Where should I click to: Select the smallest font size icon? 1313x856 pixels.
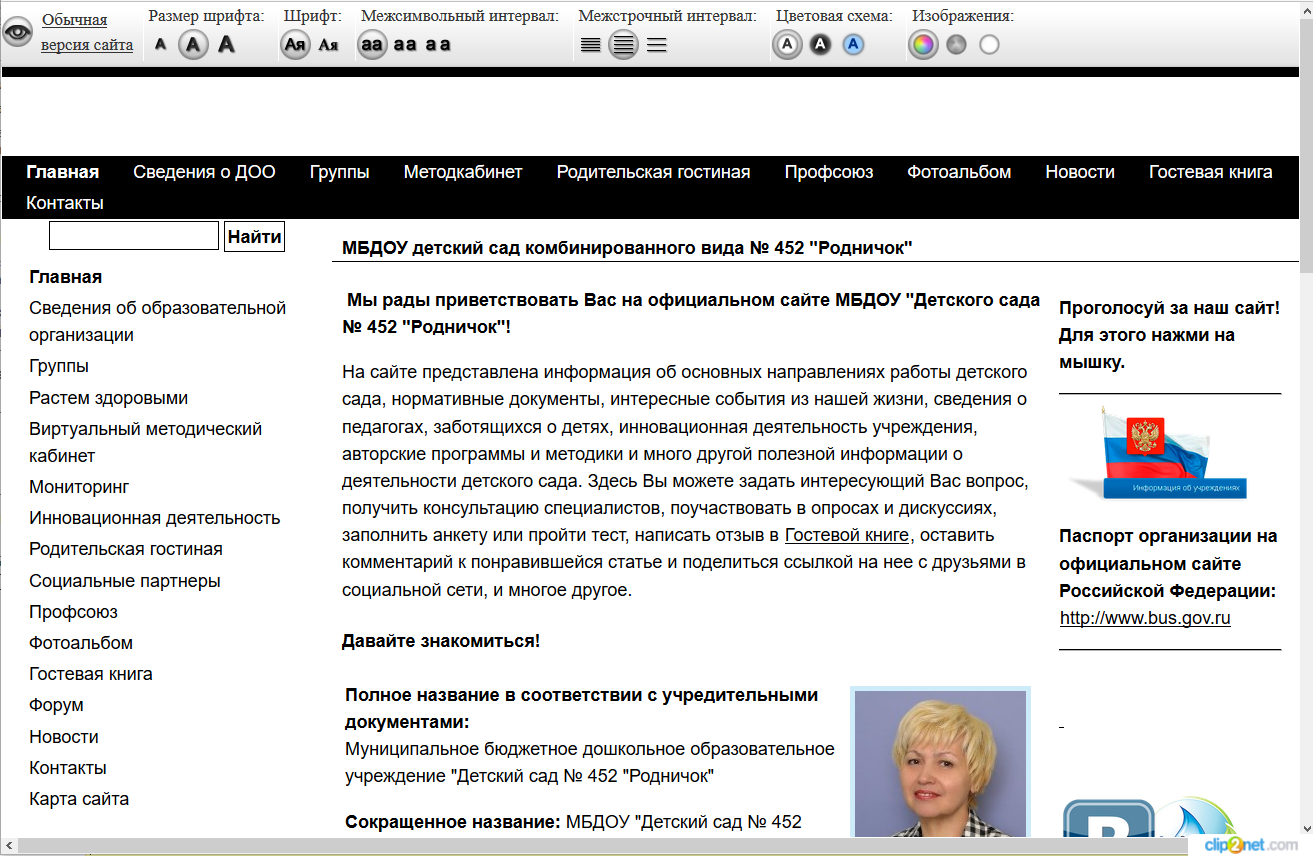point(161,44)
